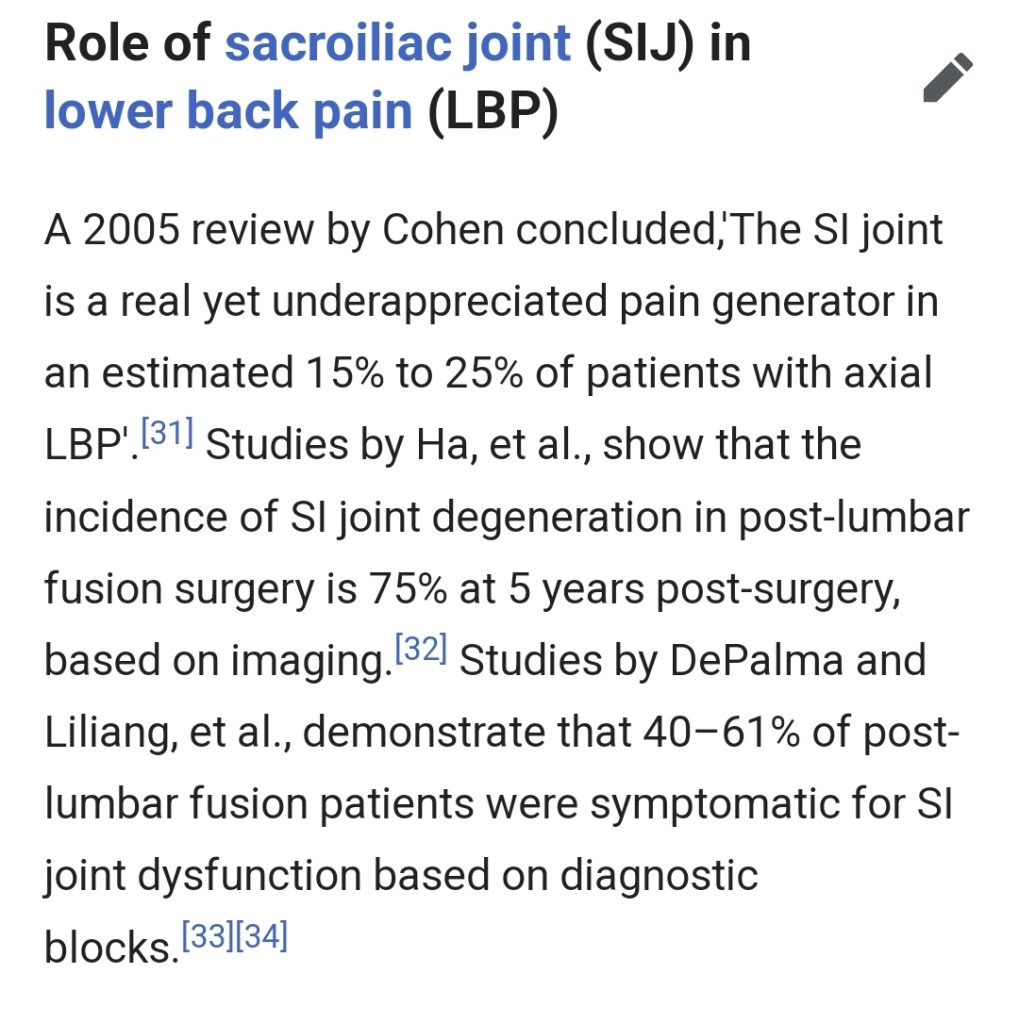Click "Role of" at heading start
Screen dimensions: 1019x1023
(127, 43)
